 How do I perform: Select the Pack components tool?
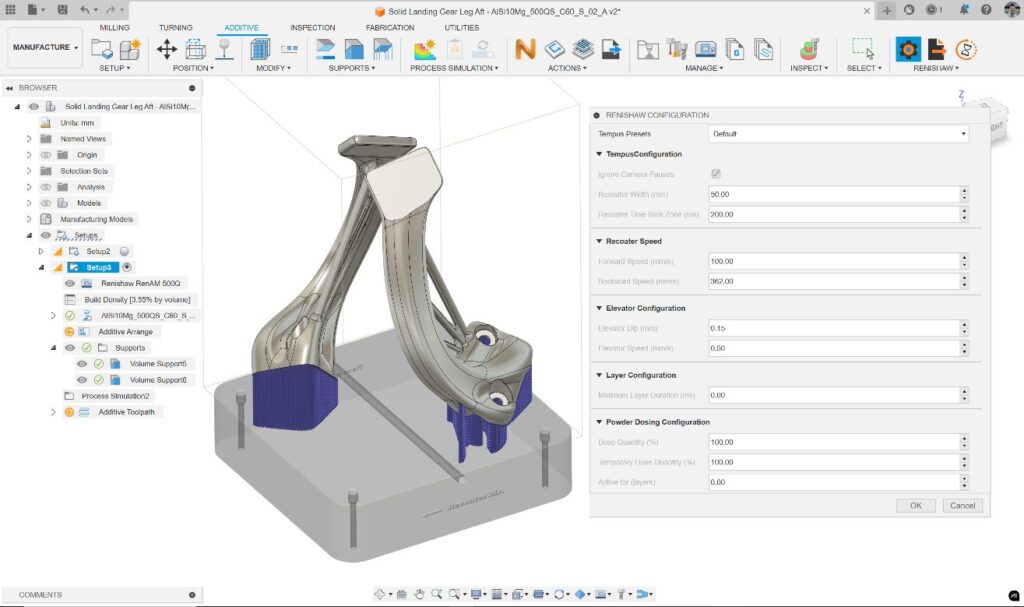[194, 50]
